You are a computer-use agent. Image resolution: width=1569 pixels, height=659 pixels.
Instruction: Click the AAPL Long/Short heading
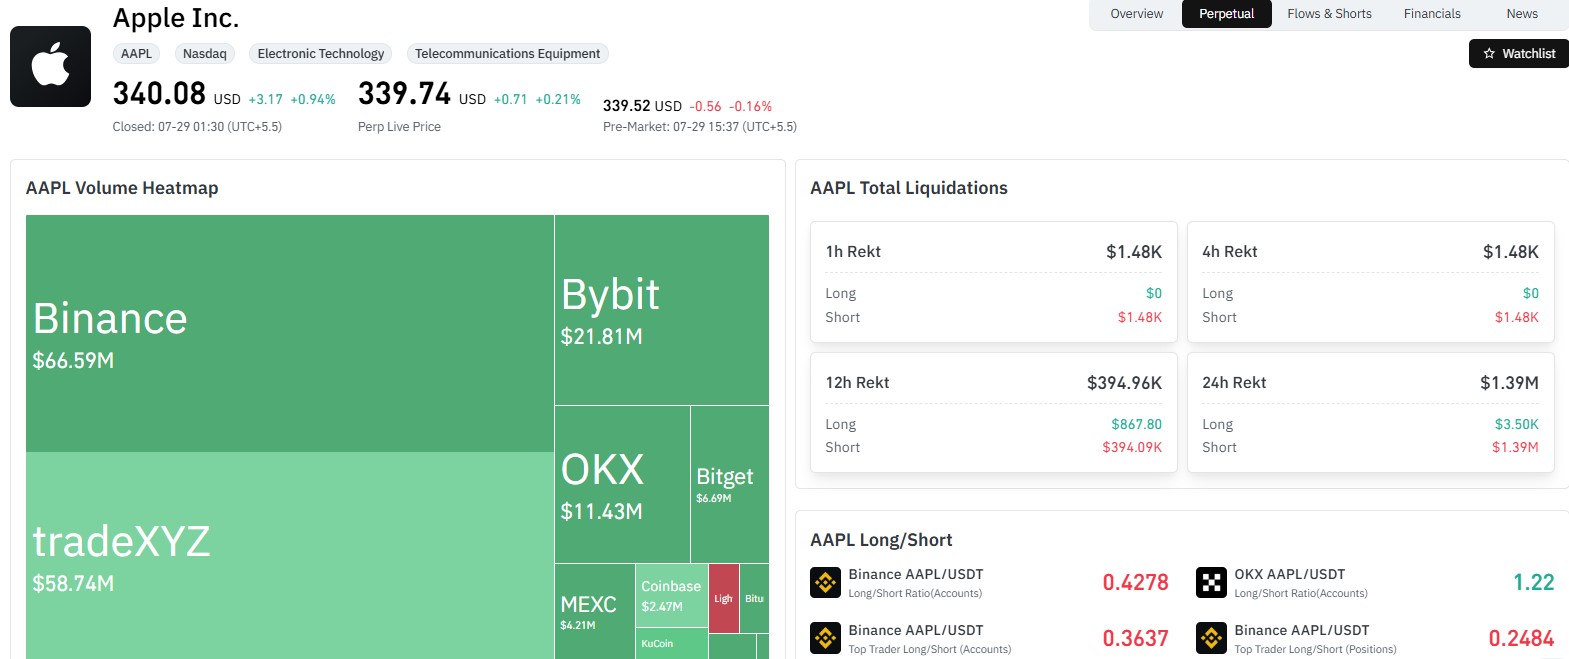pos(881,540)
